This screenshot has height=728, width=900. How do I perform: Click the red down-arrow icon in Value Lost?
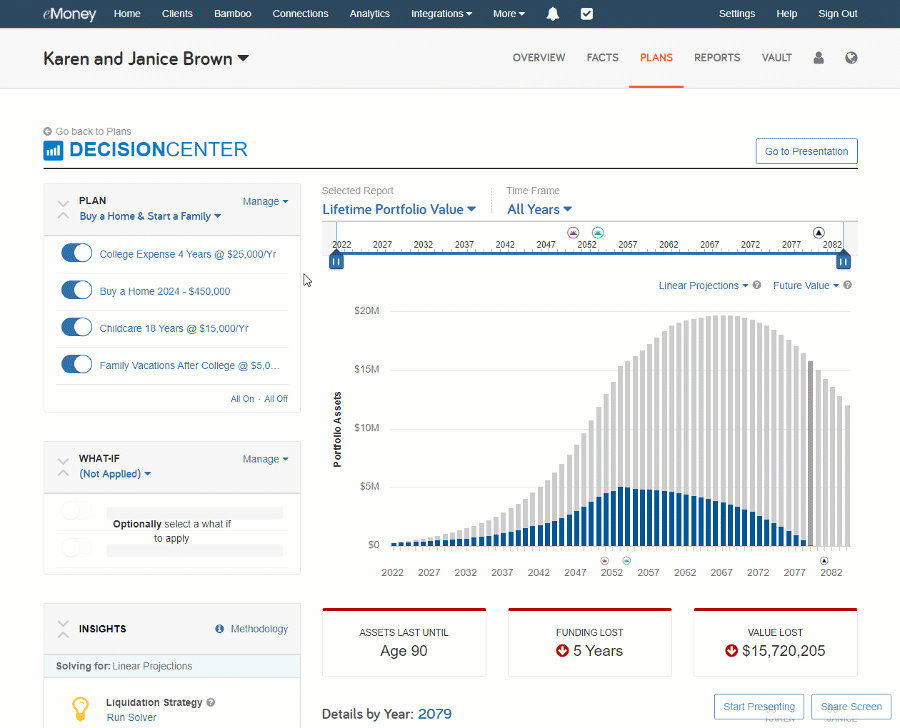[731, 650]
